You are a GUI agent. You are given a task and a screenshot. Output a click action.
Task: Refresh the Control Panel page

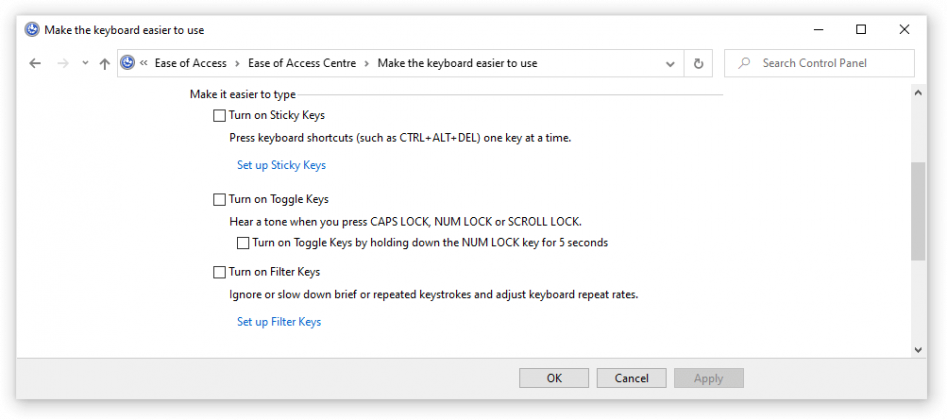(698, 63)
